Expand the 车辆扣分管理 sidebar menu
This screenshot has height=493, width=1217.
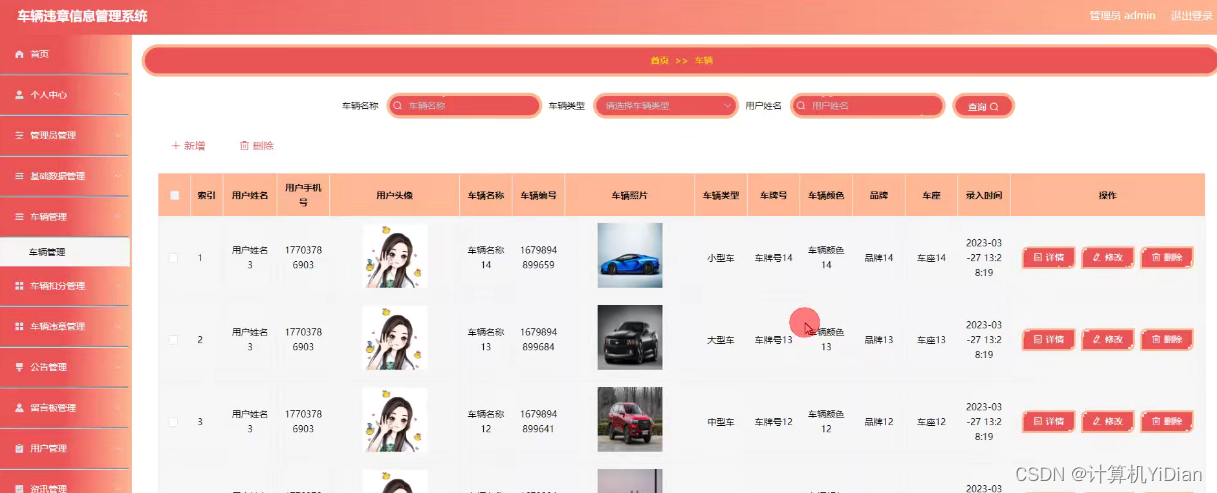pyautogui.click(x=65, y=286)
